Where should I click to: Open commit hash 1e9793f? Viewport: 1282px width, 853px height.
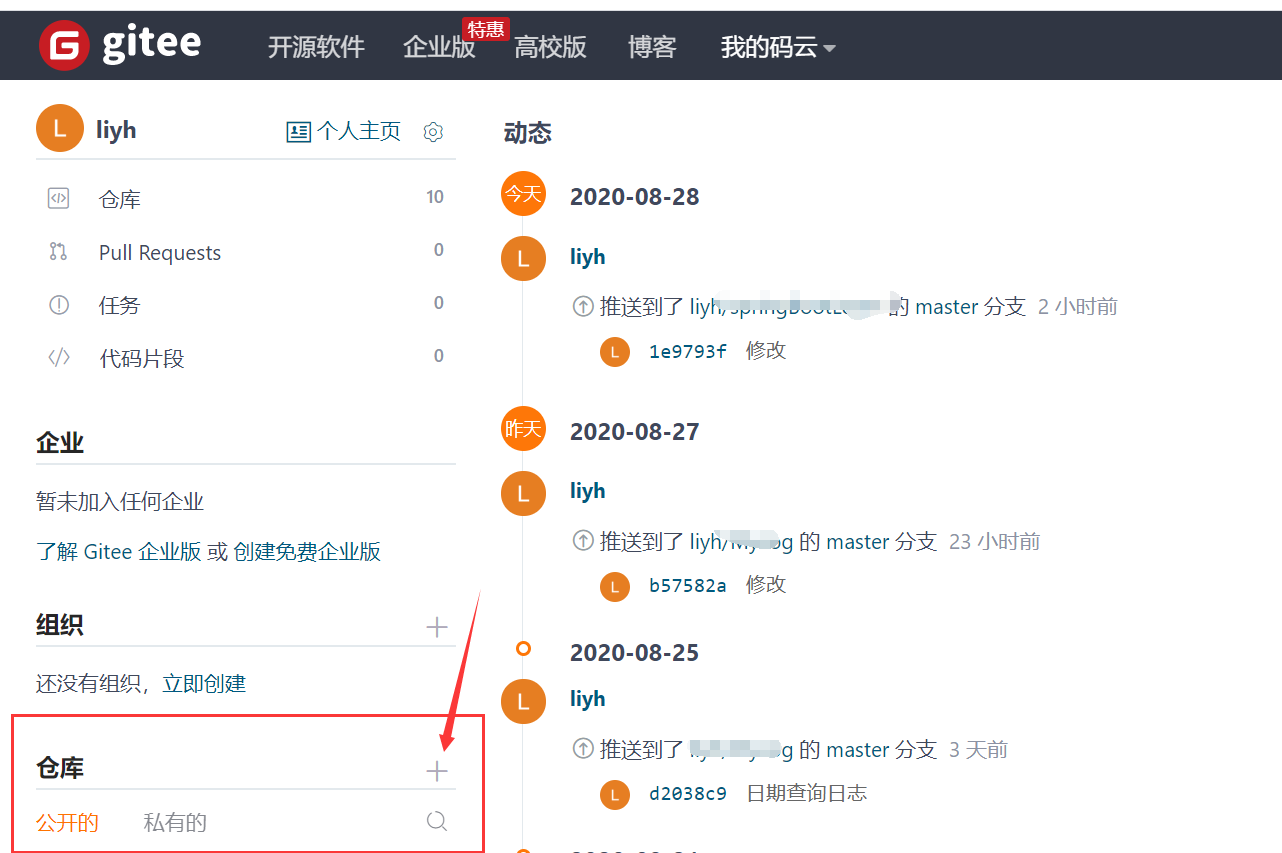point(688,352)
